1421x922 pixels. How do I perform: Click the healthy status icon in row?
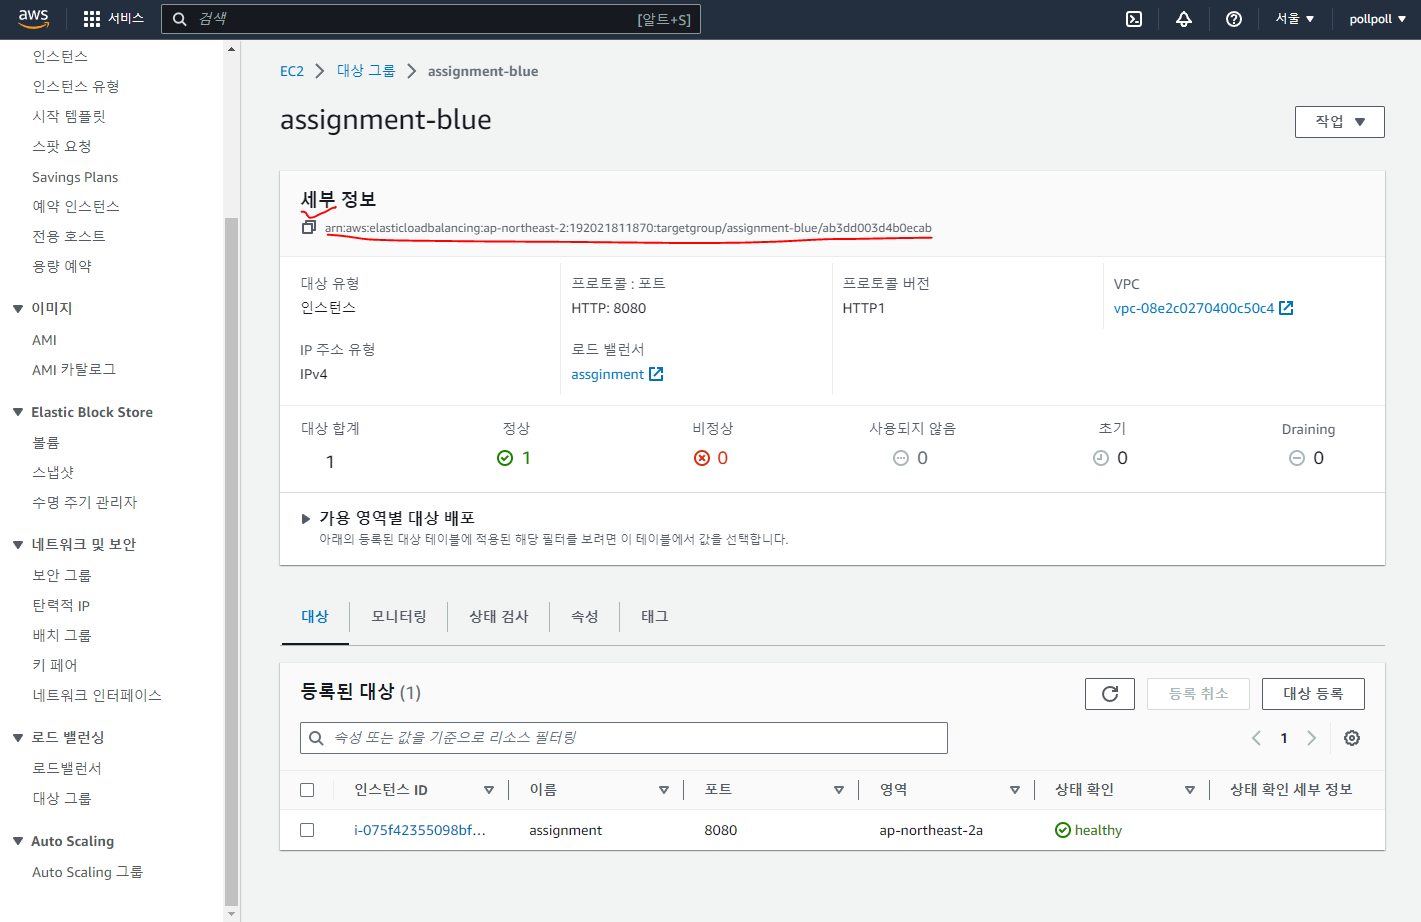click(x=1063, y=830)
